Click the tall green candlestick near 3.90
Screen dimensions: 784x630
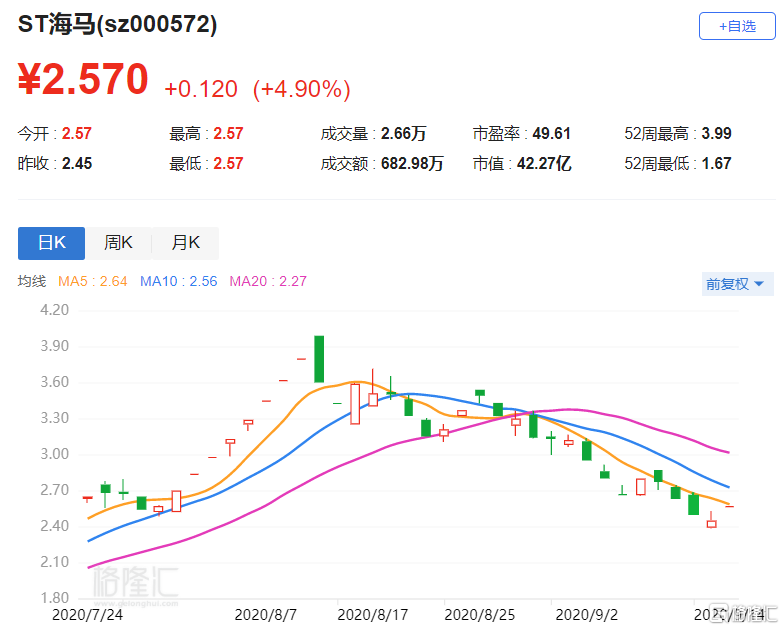point(319,359)
